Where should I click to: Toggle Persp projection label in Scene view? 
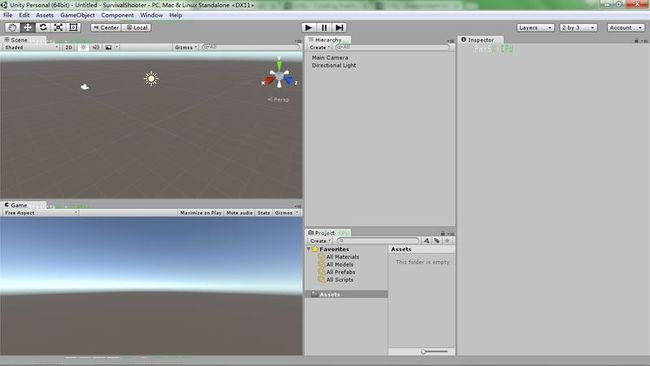(x=279, y=99)
